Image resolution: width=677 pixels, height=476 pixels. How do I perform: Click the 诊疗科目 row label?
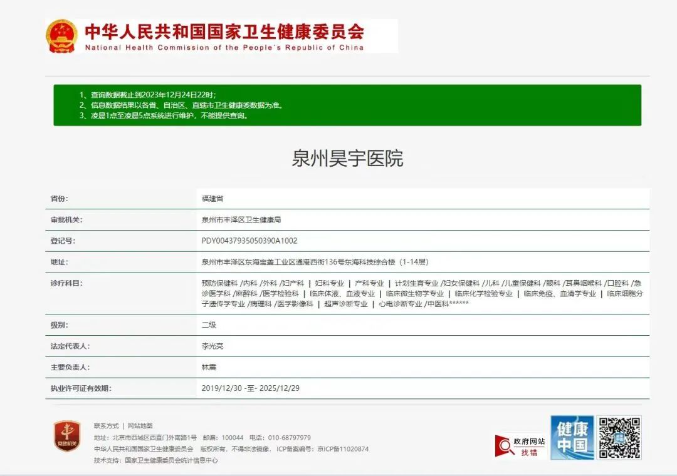[x=66, y=284]
